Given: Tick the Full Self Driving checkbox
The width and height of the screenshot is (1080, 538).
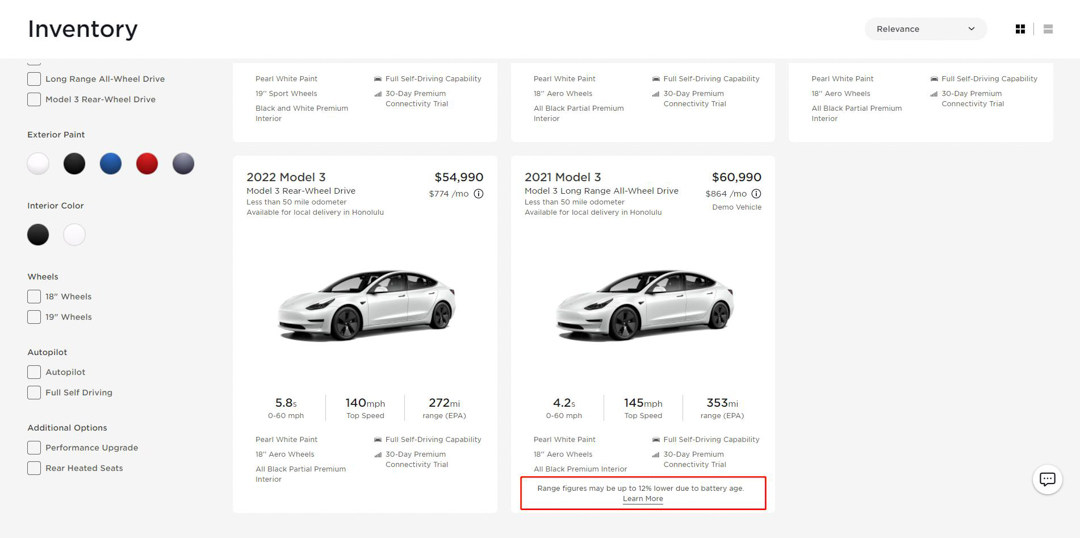Looking at the screenshot, I should tap(34, 393).
